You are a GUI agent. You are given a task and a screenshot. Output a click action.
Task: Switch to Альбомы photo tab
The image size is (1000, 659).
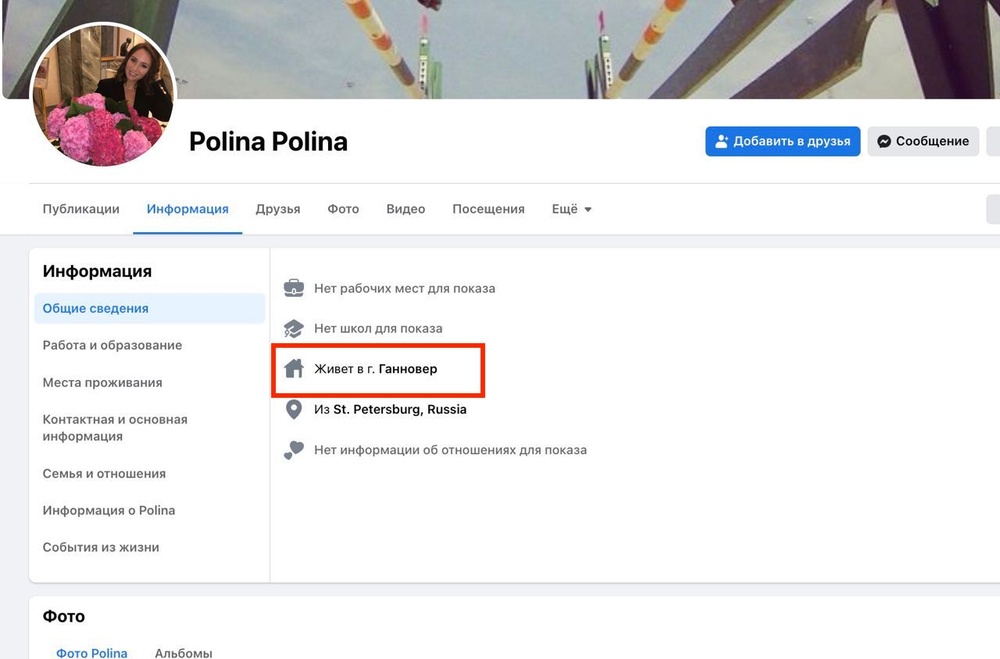pos(183,652)
